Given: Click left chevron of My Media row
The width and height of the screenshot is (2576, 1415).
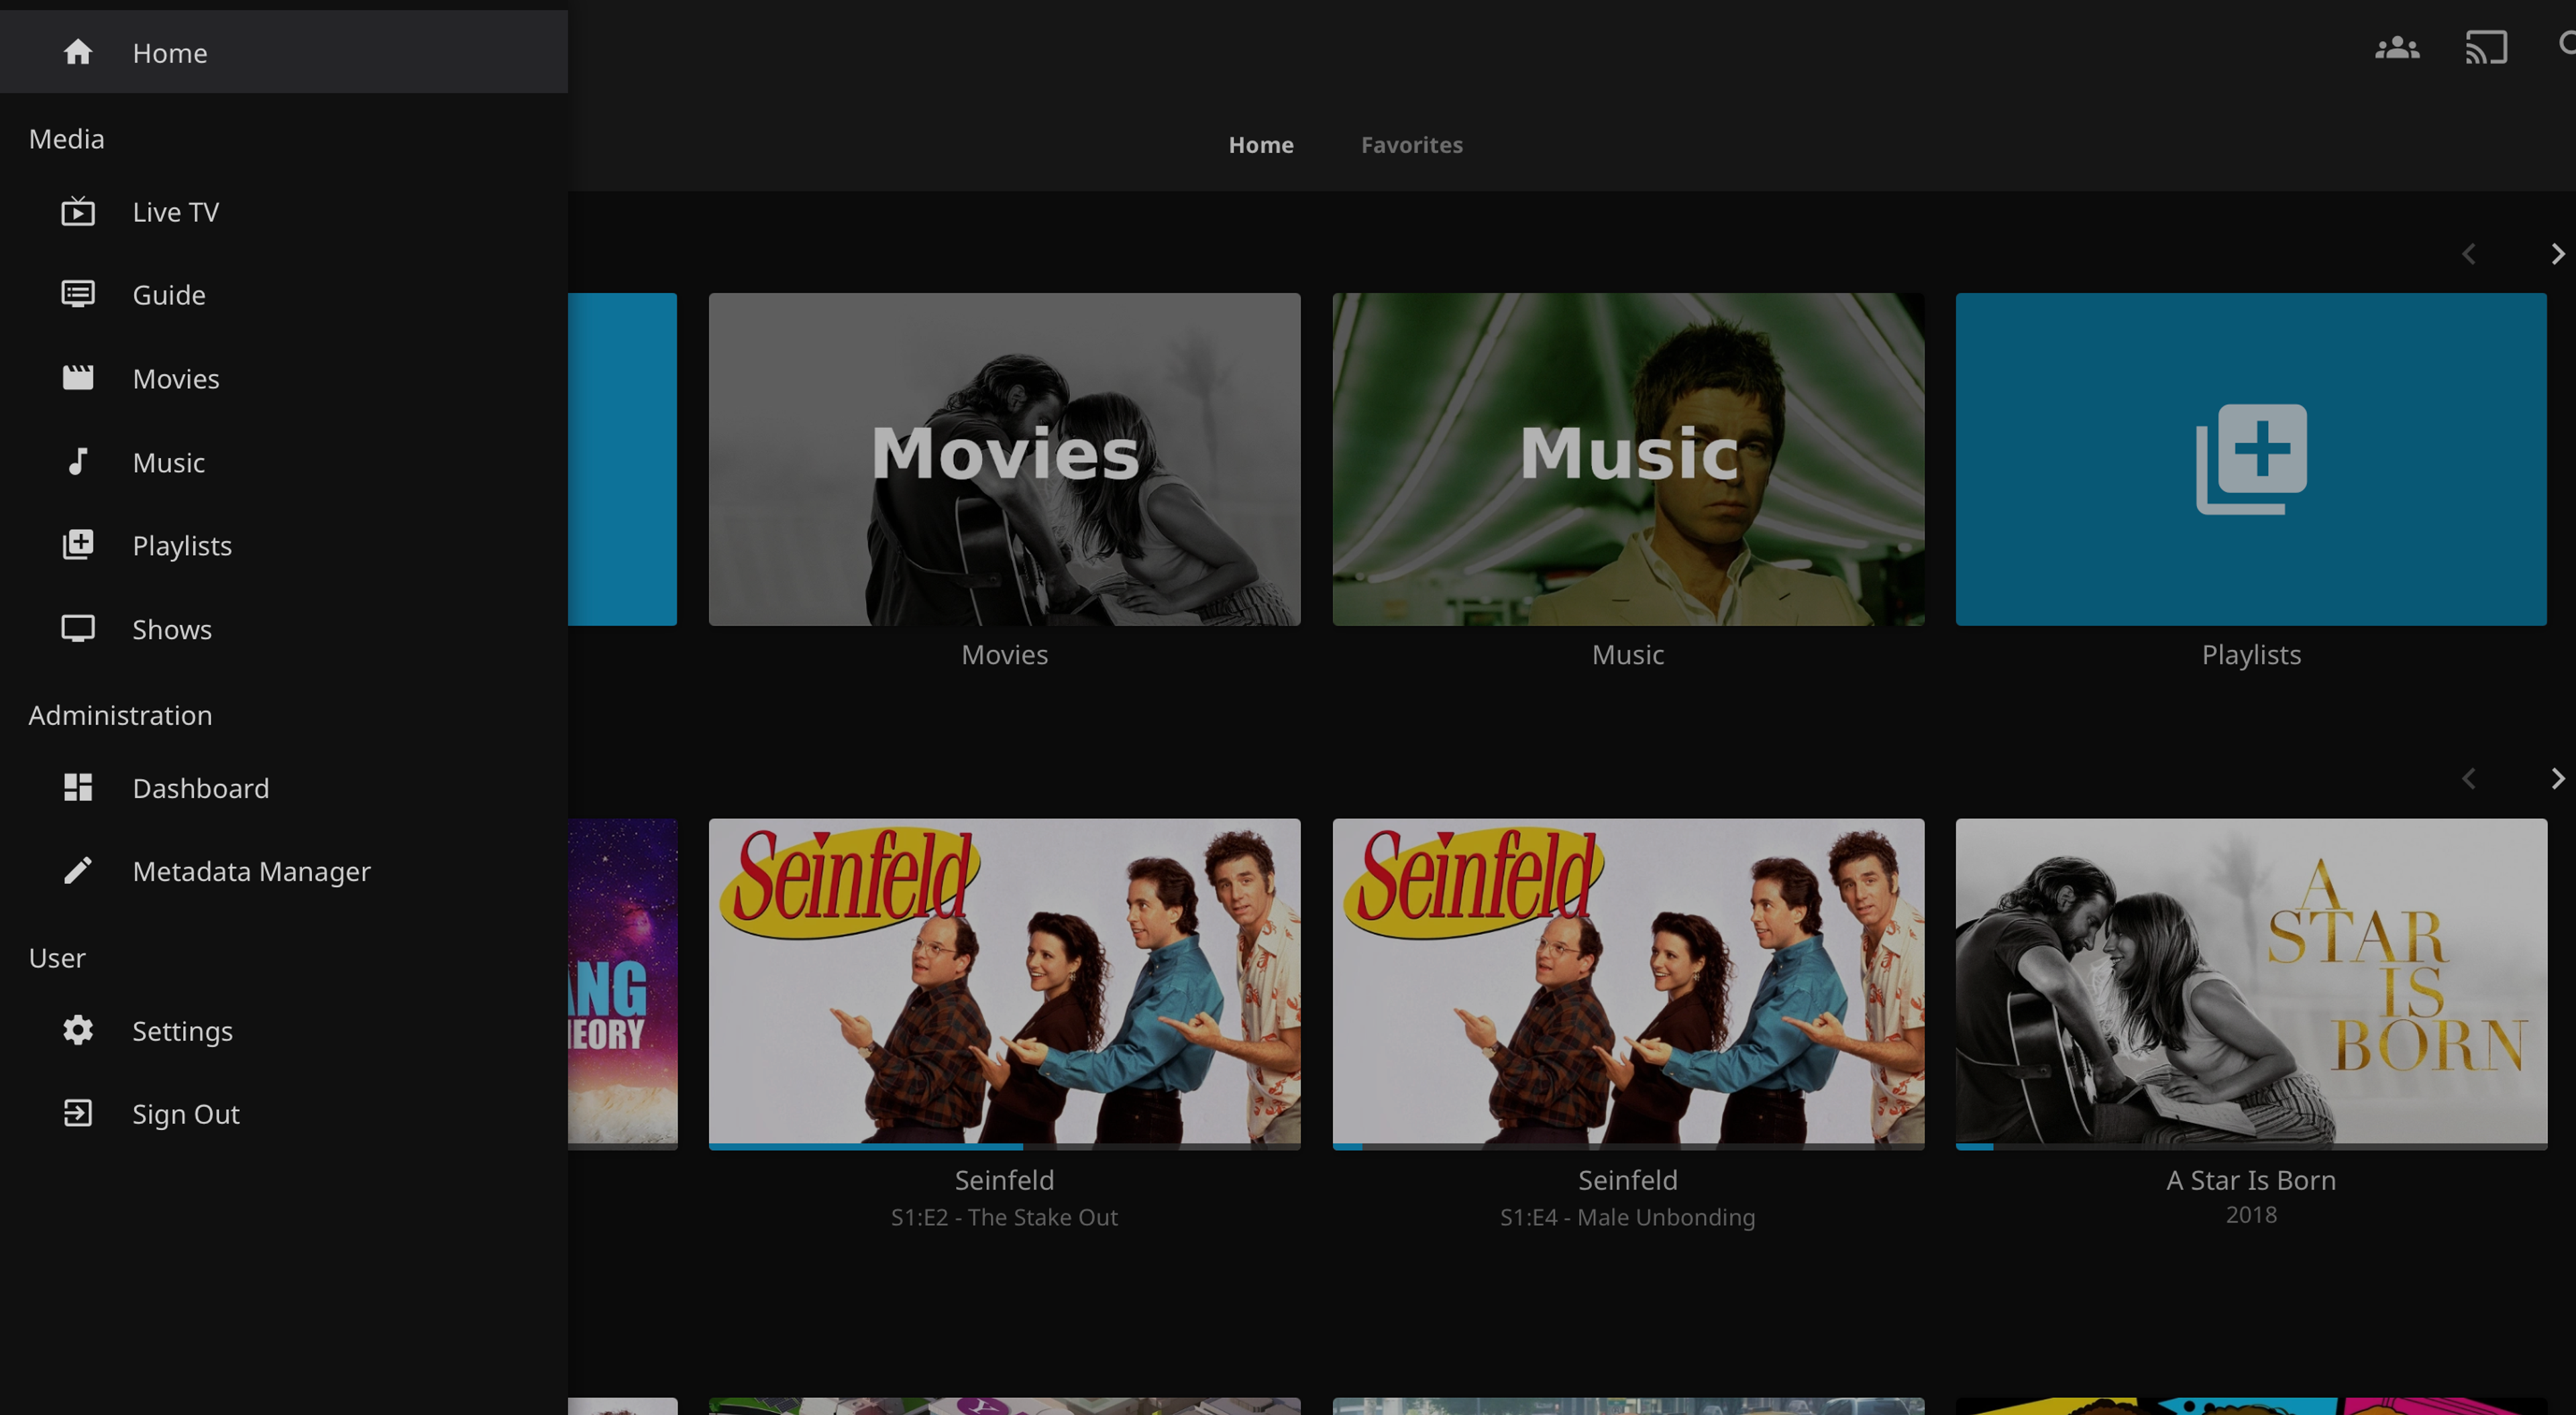Looking at the screenshot, I should tap(2469, 254).
